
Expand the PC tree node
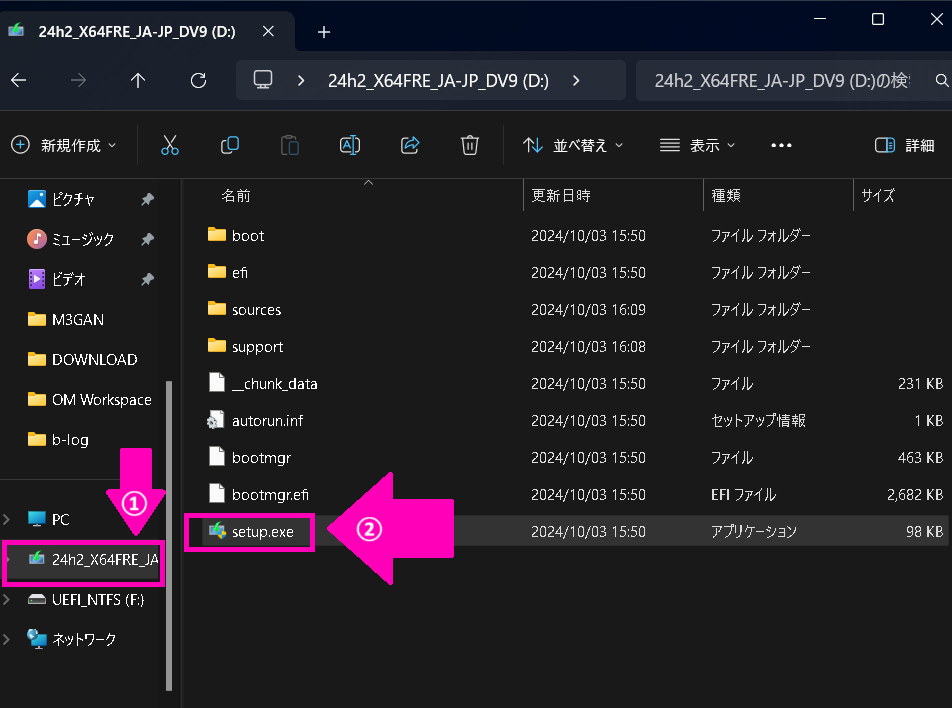pyautogui.click(x=7, y=519)
